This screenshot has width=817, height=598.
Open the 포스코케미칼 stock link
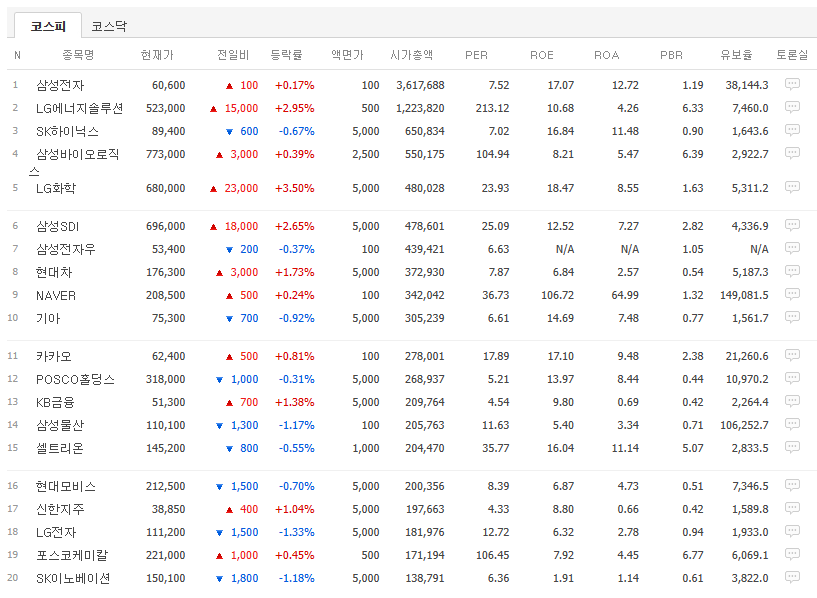(x=72, y=555)
